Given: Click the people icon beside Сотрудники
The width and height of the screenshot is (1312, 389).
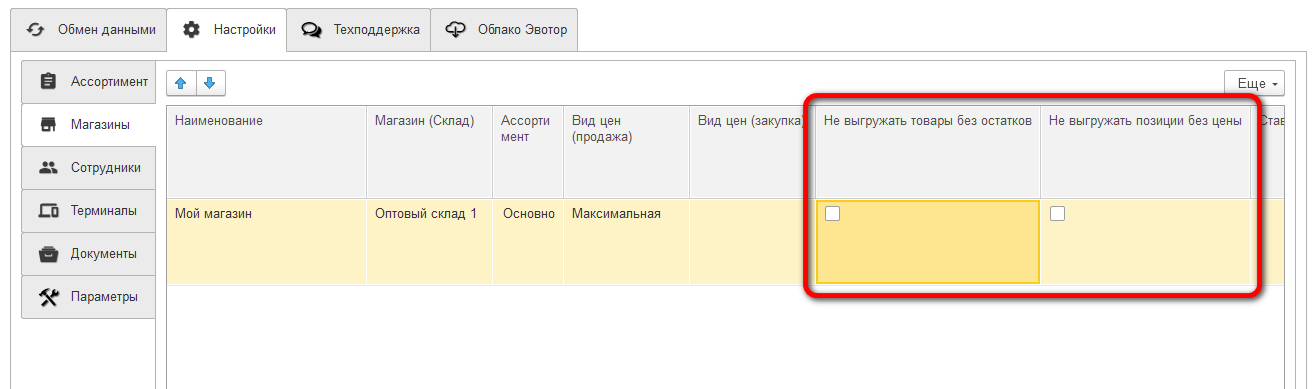Looking at the screenshot, I should click(47, 168).
